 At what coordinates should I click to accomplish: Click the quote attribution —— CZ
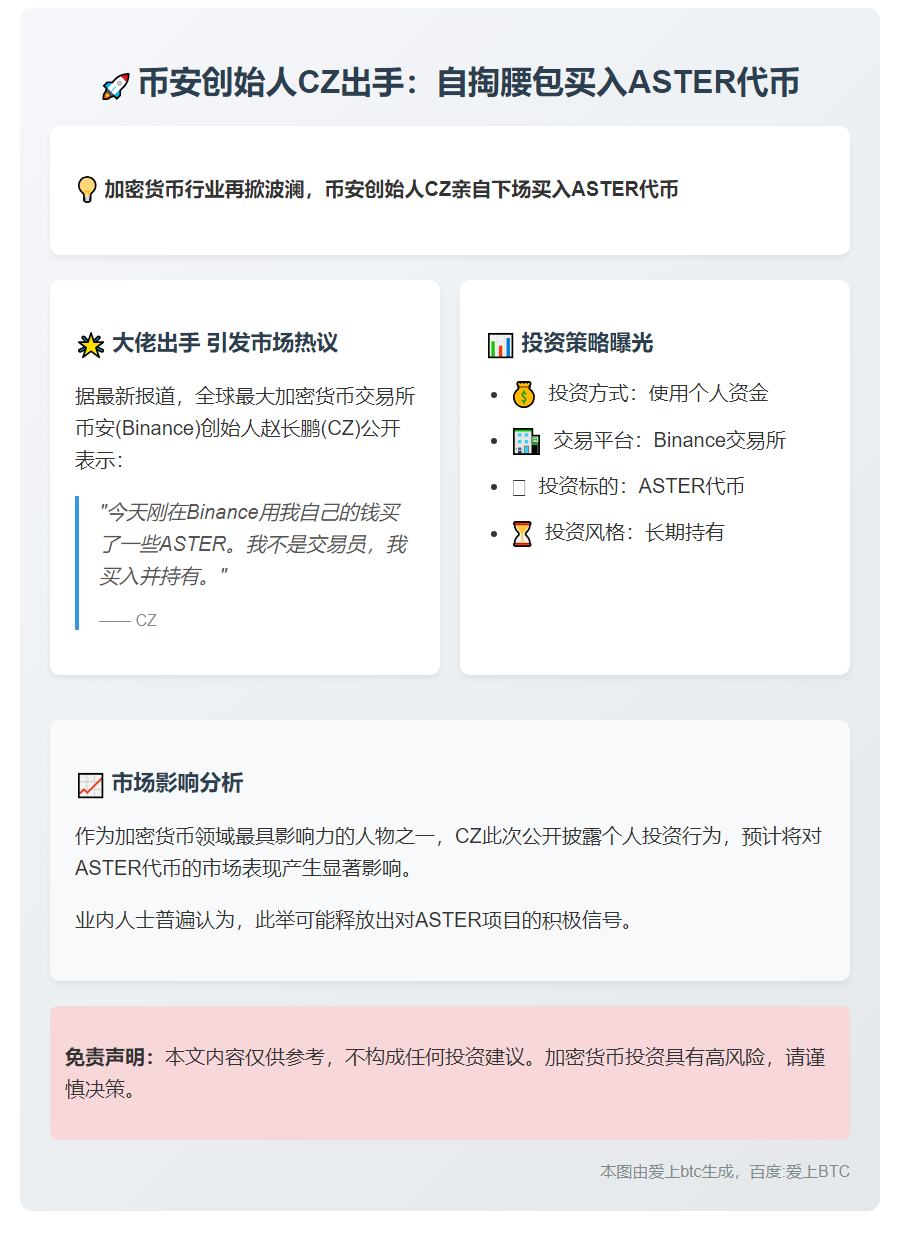[x=128, y=621]
